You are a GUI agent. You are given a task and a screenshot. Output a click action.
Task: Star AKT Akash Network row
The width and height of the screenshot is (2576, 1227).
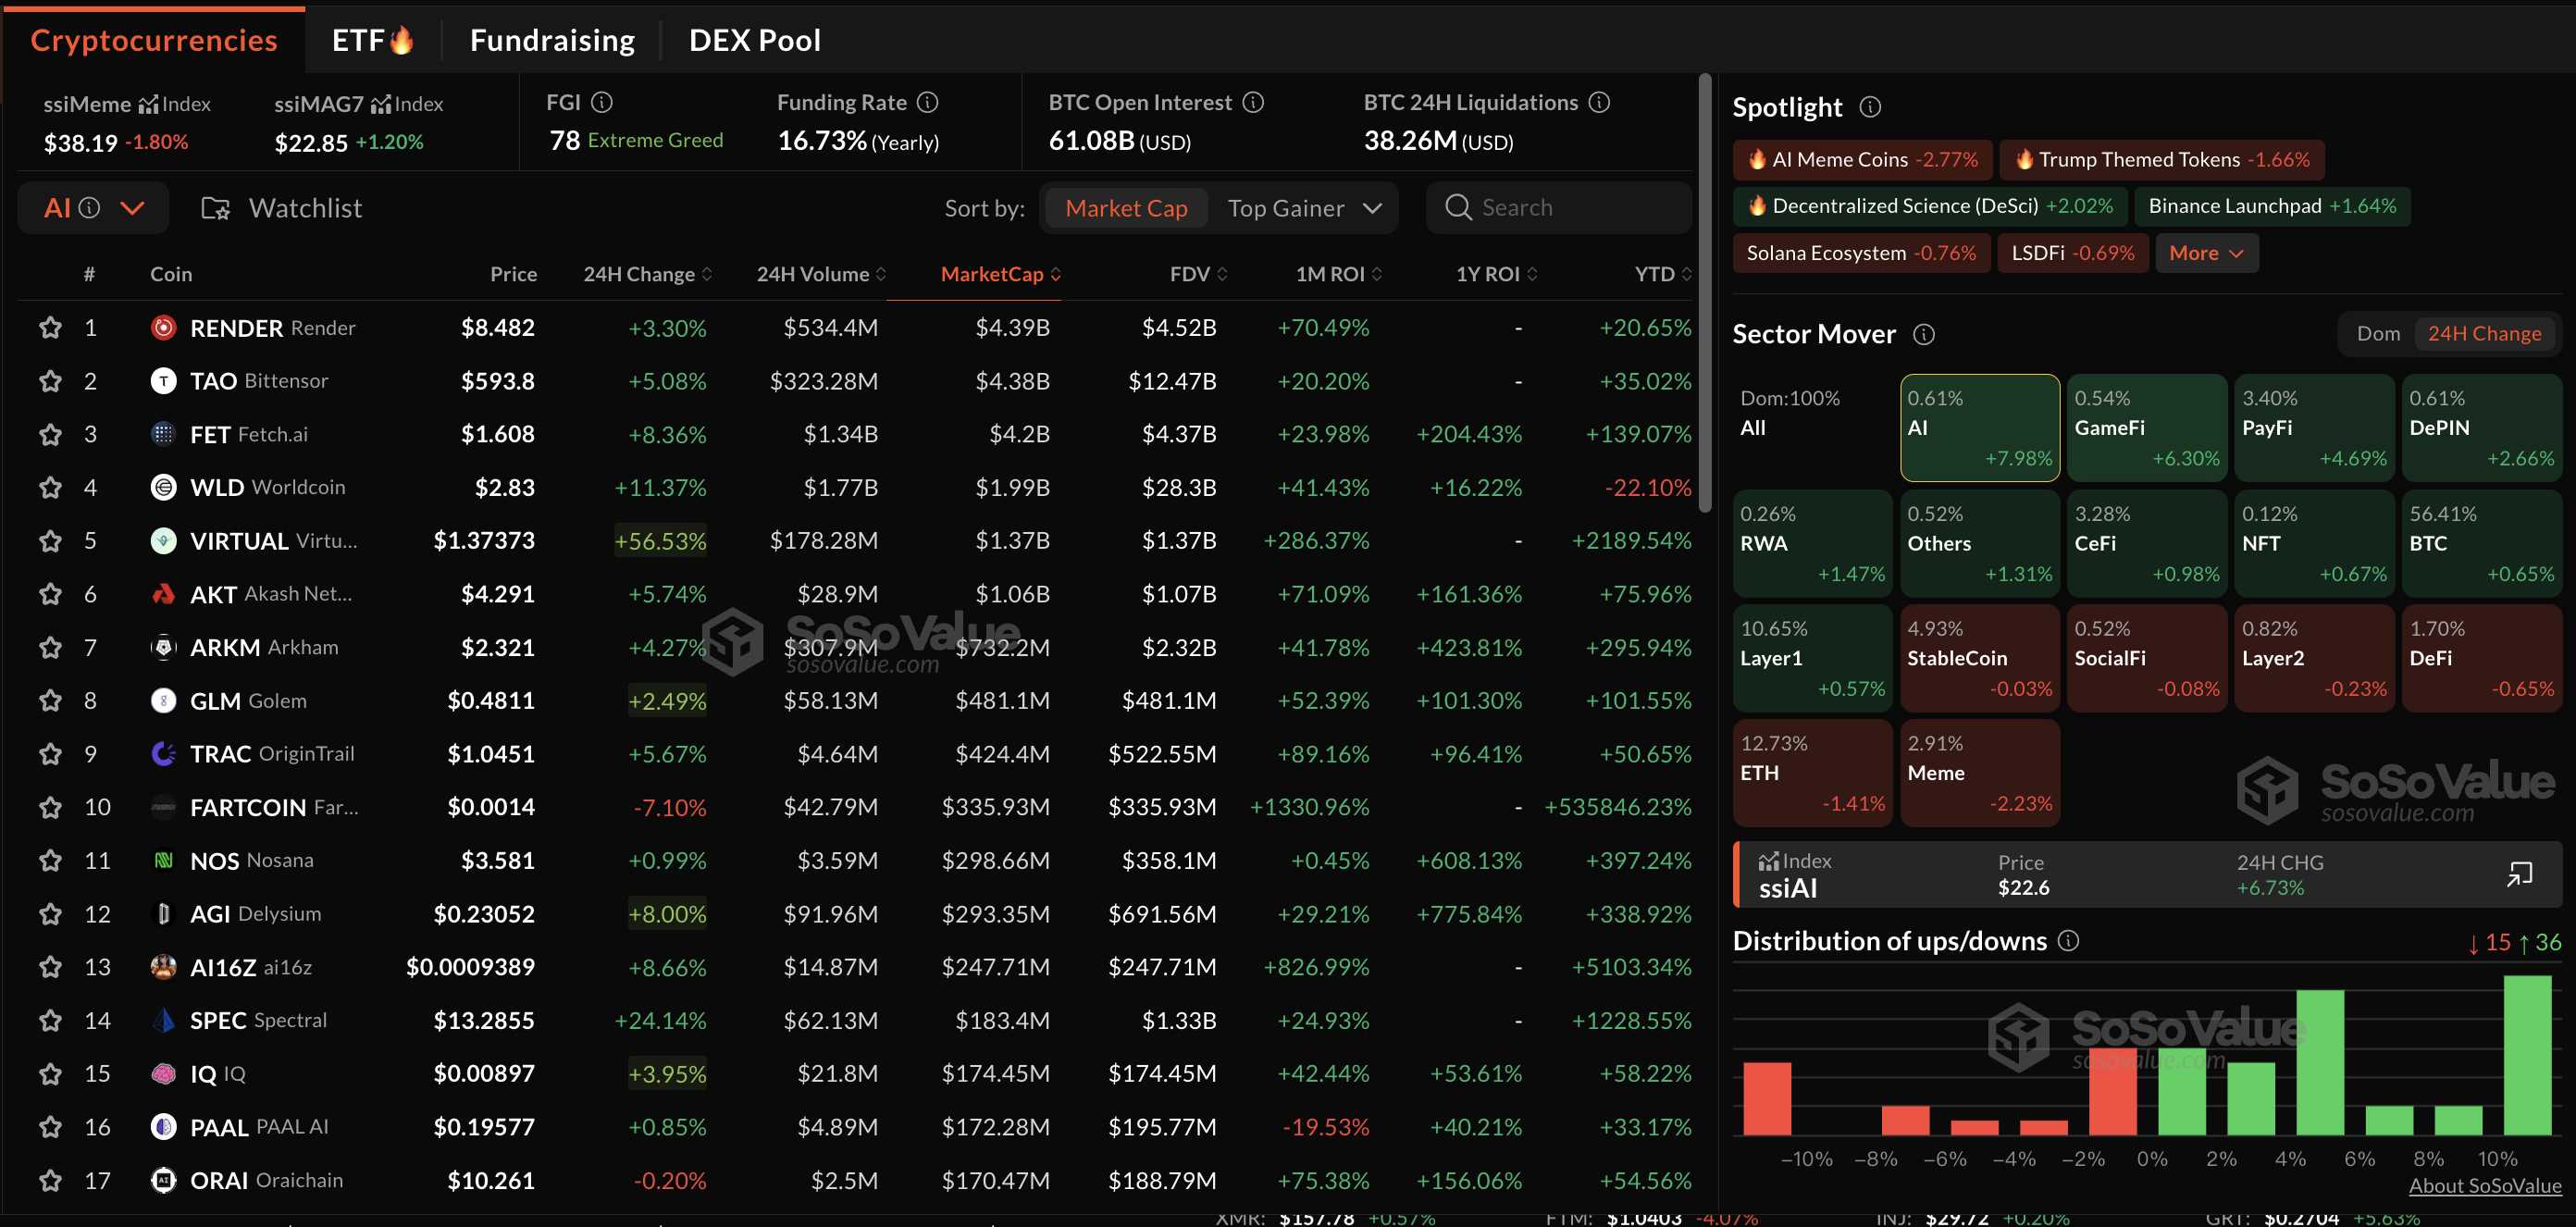pyautogui.click(x=50, y=594)
